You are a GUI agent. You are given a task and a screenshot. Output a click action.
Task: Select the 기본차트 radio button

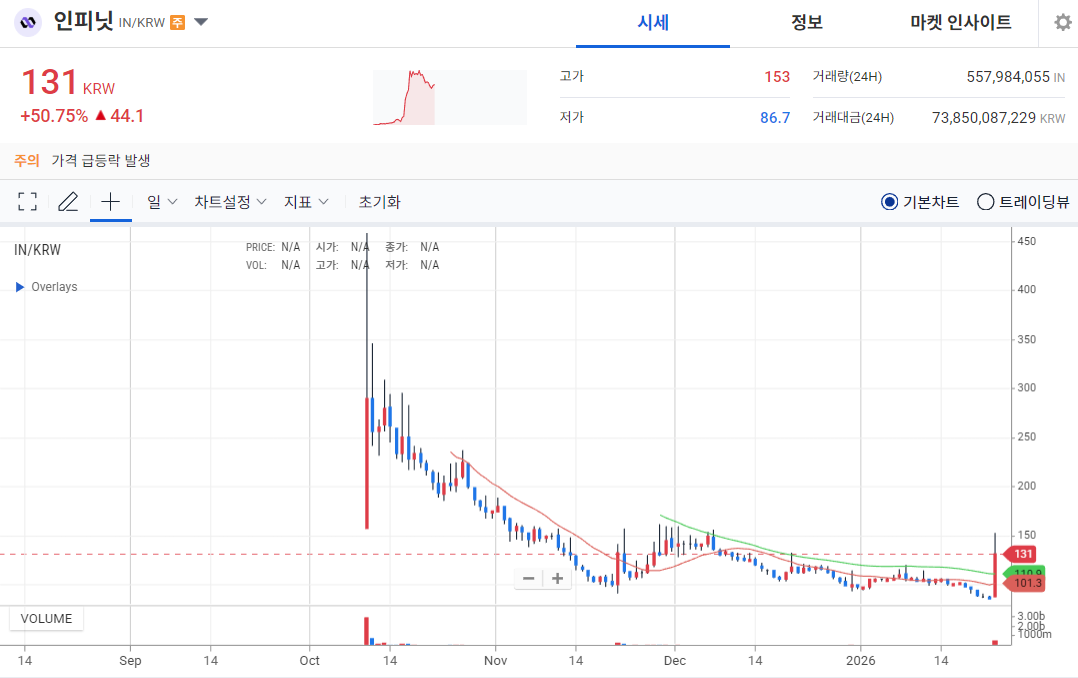[x=889, y=201]
